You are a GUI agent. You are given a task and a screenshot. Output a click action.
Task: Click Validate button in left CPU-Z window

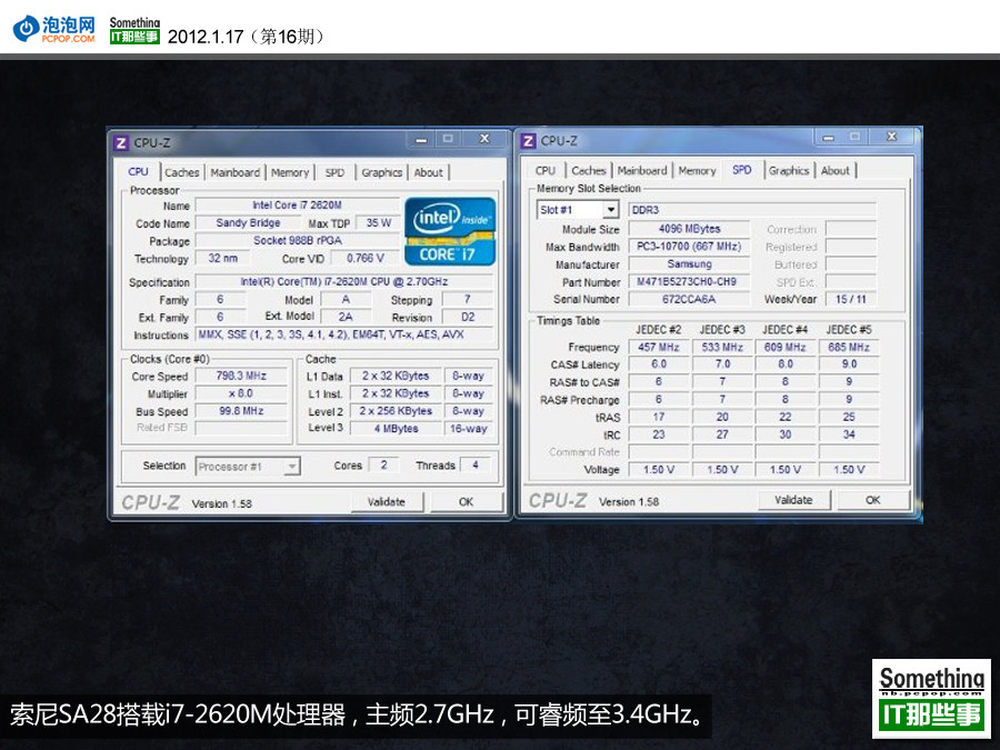(x=386, y=502)
